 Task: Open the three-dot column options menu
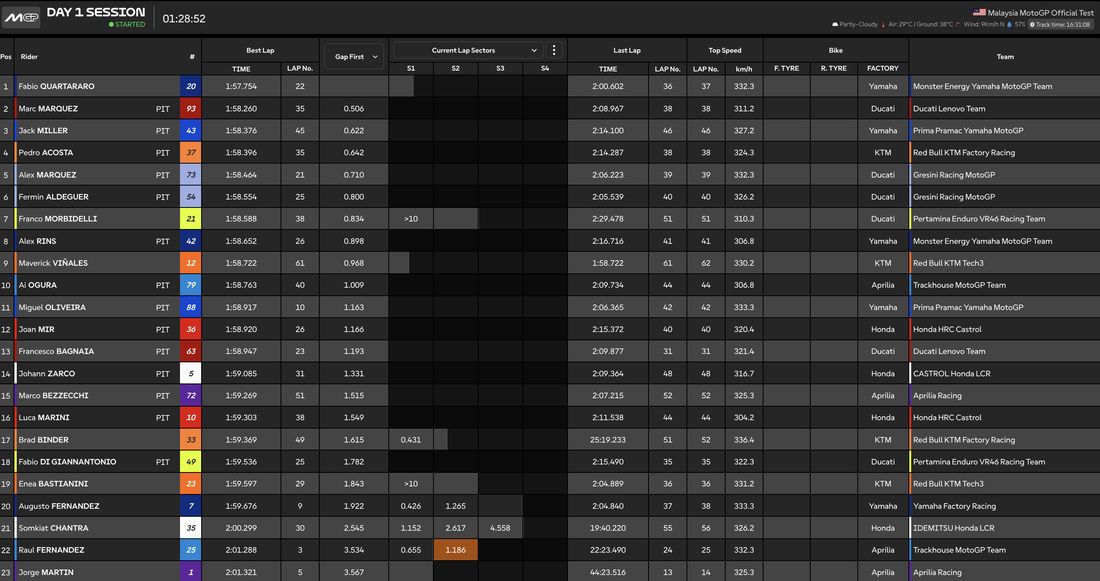(554, 50)
